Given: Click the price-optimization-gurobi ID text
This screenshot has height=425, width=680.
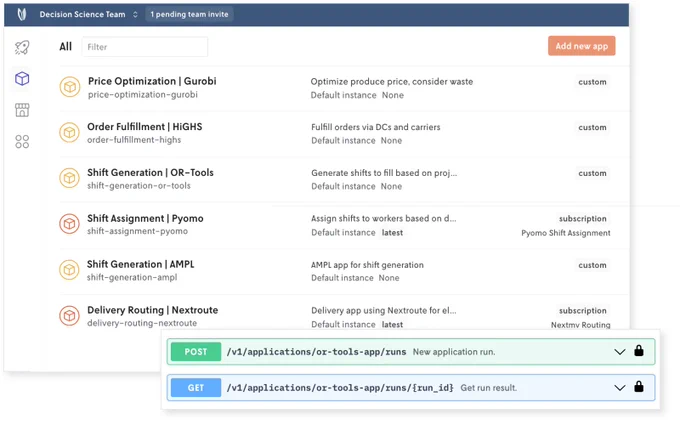Looking at the screenshot, I should (143, 95).
